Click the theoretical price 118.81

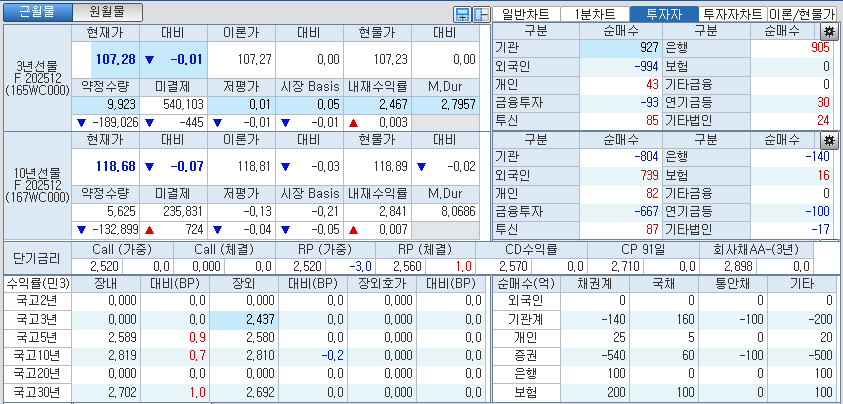coord(255,166)
